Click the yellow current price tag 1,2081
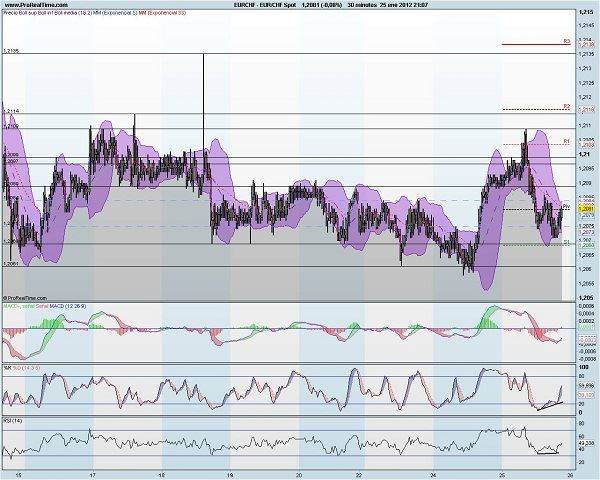 point(586,209)
